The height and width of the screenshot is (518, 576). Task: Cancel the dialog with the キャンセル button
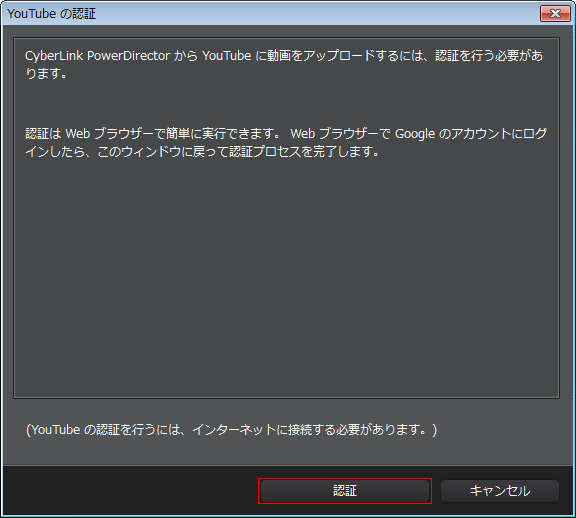coord(500,491)
